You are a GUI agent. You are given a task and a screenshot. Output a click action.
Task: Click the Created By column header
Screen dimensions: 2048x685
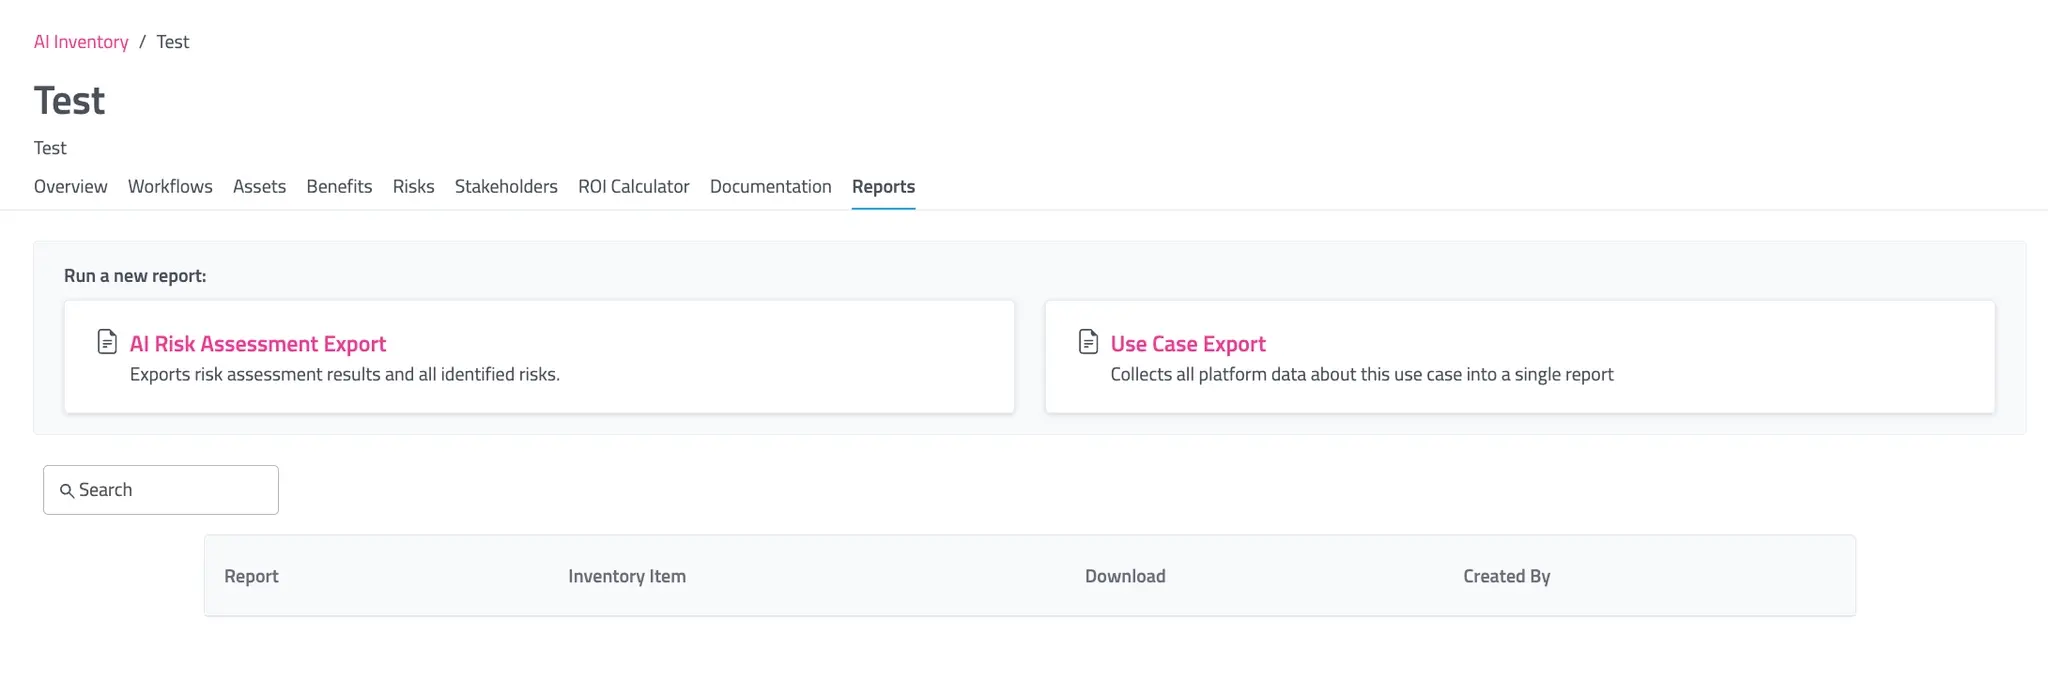pyautogui.click(x=1506, y=577)
